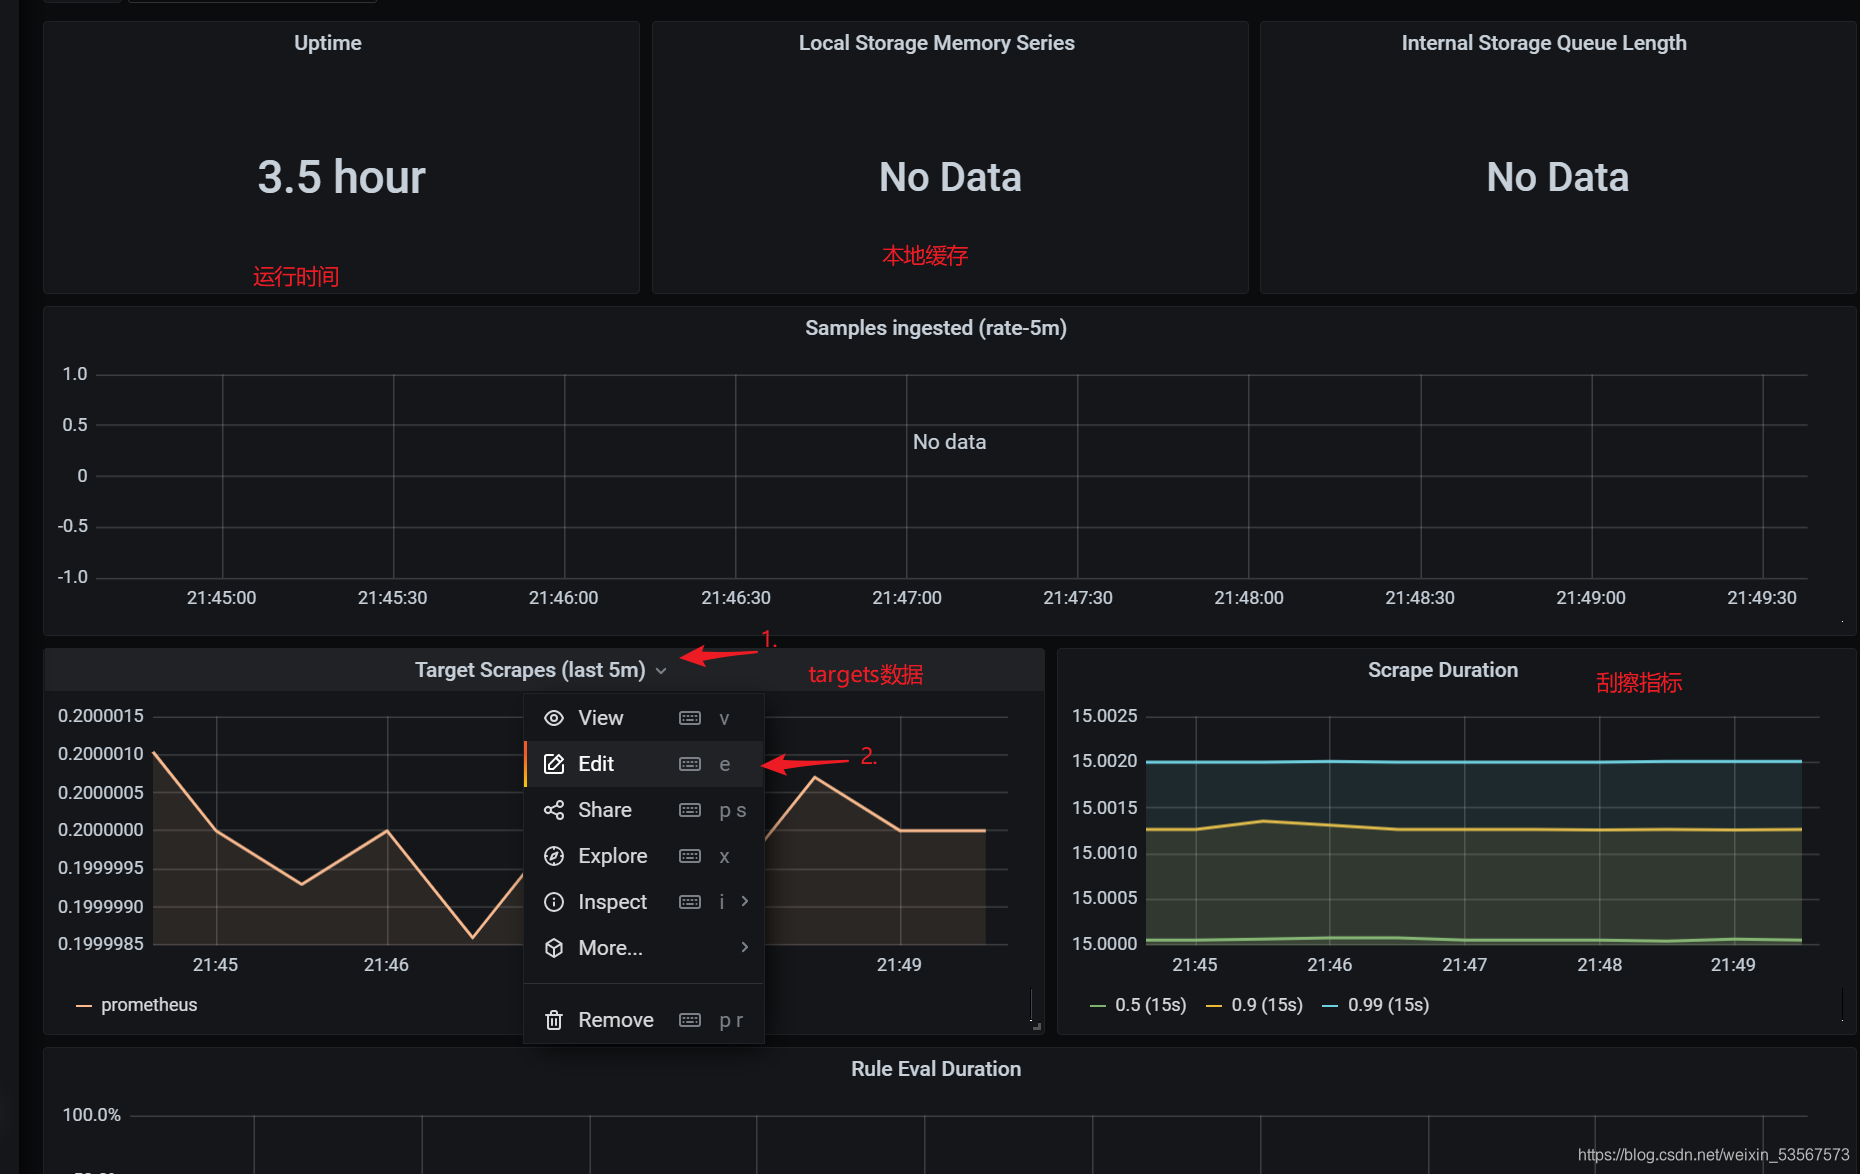Image resolution: width=1860 pixels, height=1174 pixels.
Task: Click the eye icon next to View
Action: coord(553,718)
